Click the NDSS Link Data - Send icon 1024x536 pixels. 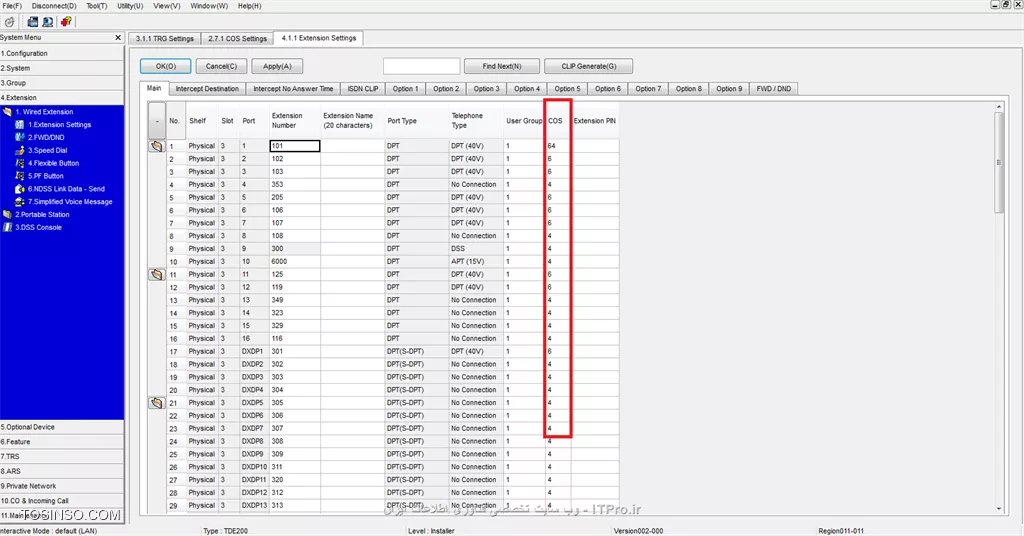pyautogui.click(x=20, y=189)
